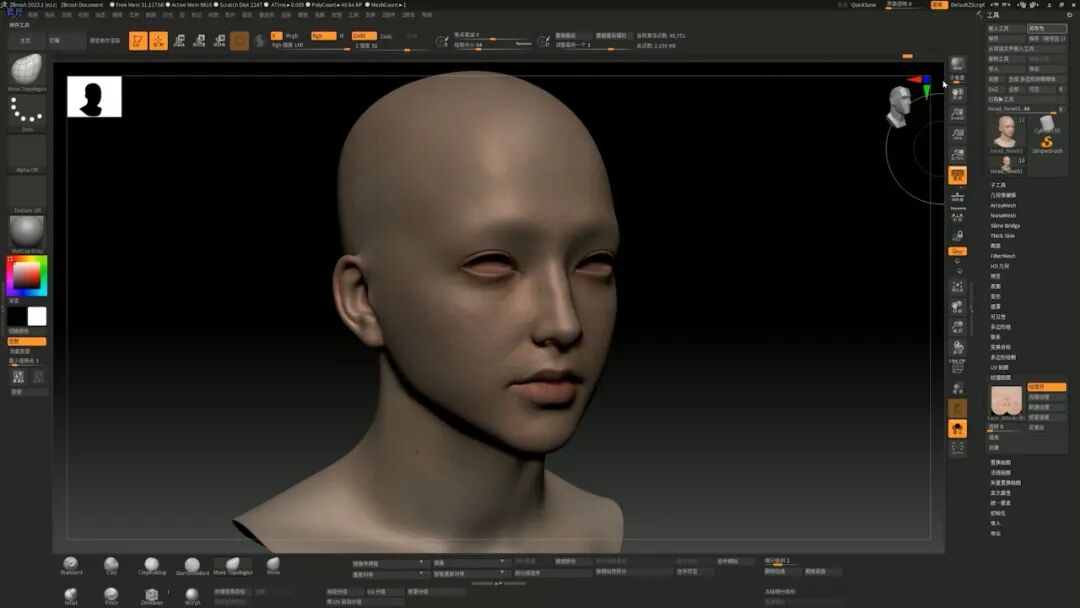Viewport: 1080px width, 608px height.
Task: Open the Alpha Off picker
Action: pyautogui.click(x=27, y=154)
